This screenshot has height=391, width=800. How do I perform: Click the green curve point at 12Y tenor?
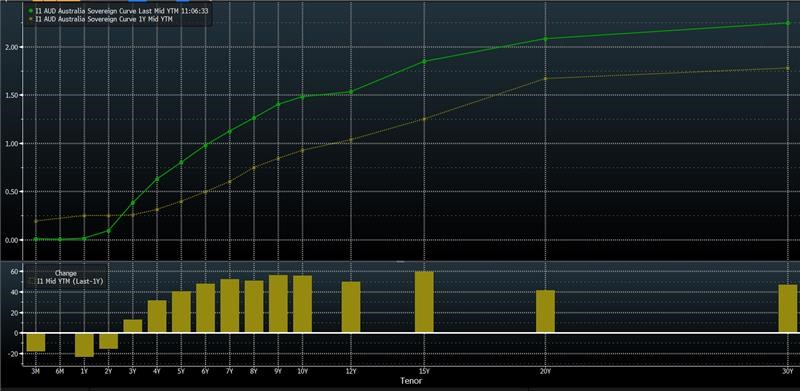pos(351,92)
